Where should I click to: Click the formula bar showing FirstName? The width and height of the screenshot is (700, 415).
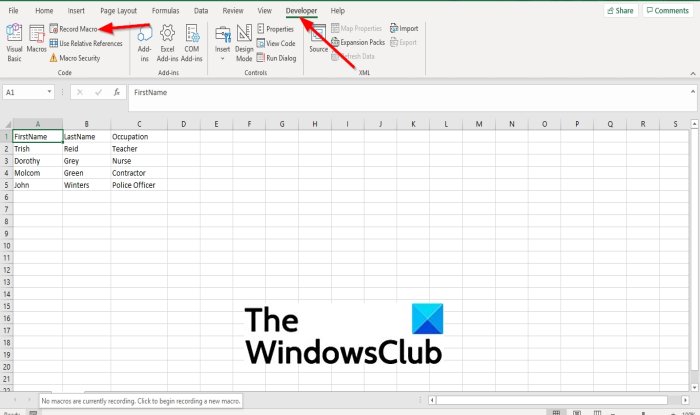click(x=407, y=98)
